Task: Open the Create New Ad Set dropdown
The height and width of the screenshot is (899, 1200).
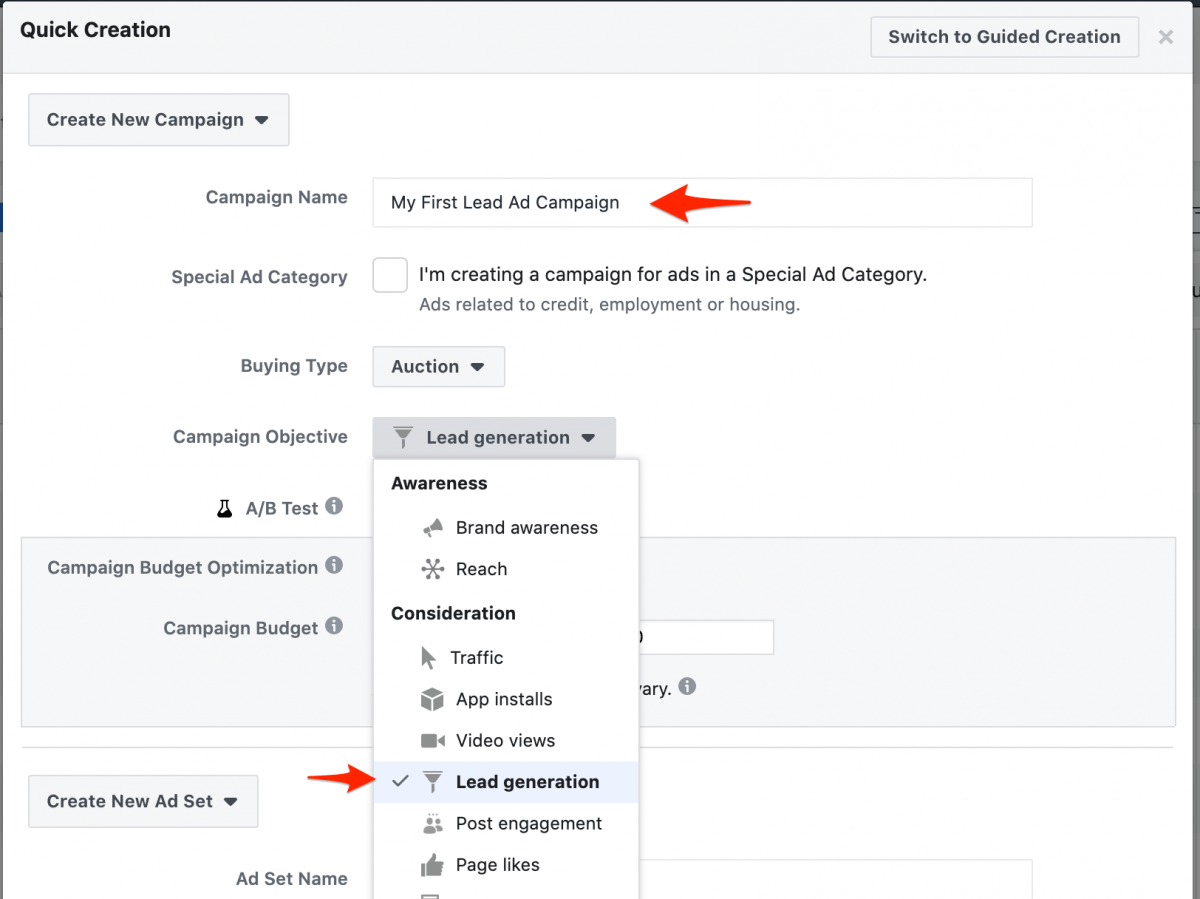Action: pos(143,801)
